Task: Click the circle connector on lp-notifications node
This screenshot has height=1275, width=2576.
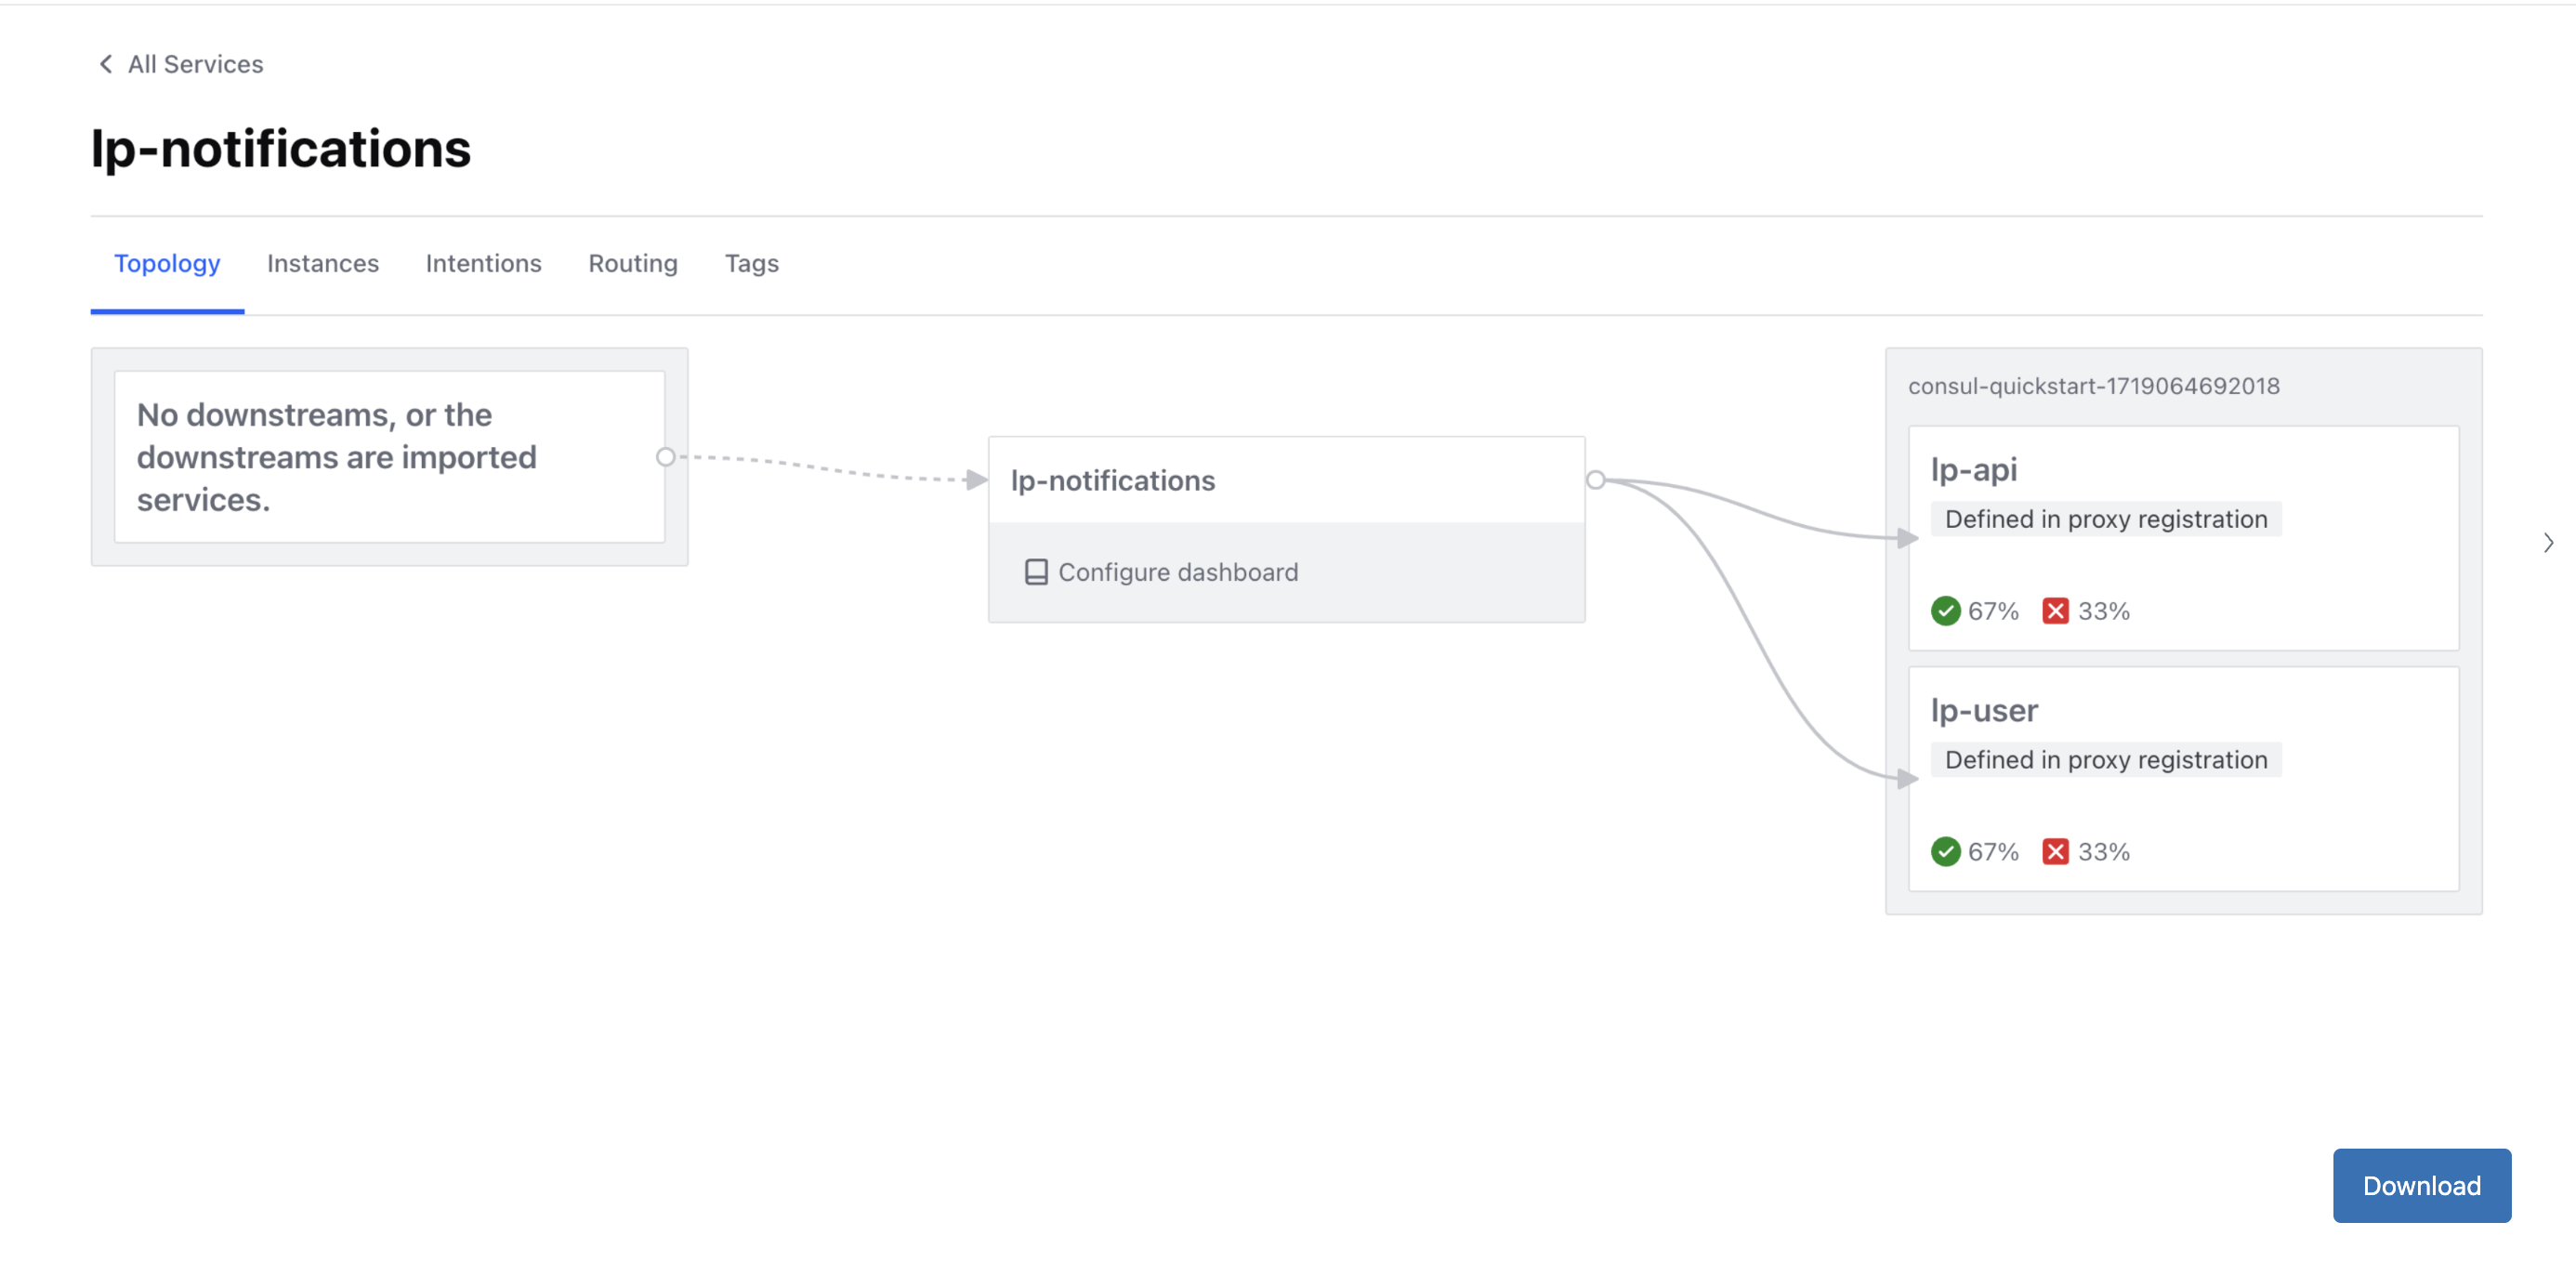Action: tap(1596, 481)
